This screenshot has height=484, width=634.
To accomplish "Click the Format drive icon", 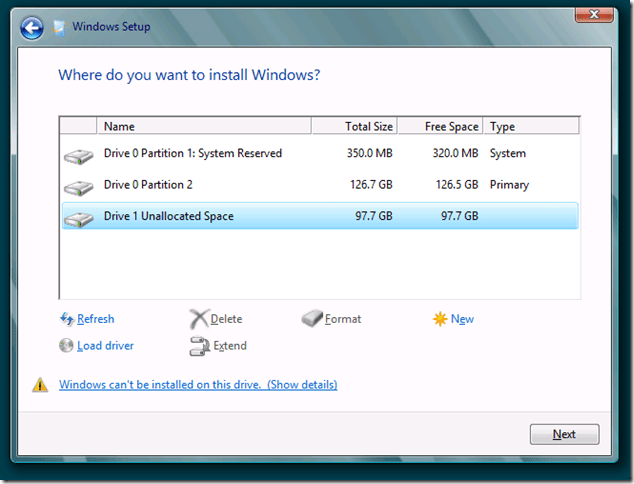I will tap(312, 319).
